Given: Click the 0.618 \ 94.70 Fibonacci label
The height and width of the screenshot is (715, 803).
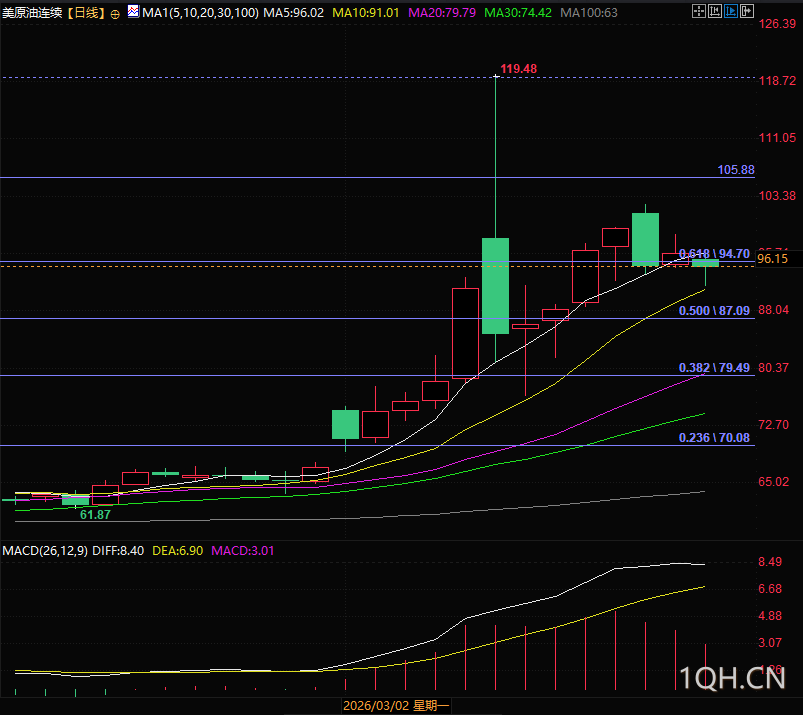Looking at the screenshot, I should pyautogui.click(x=714, y=254).
